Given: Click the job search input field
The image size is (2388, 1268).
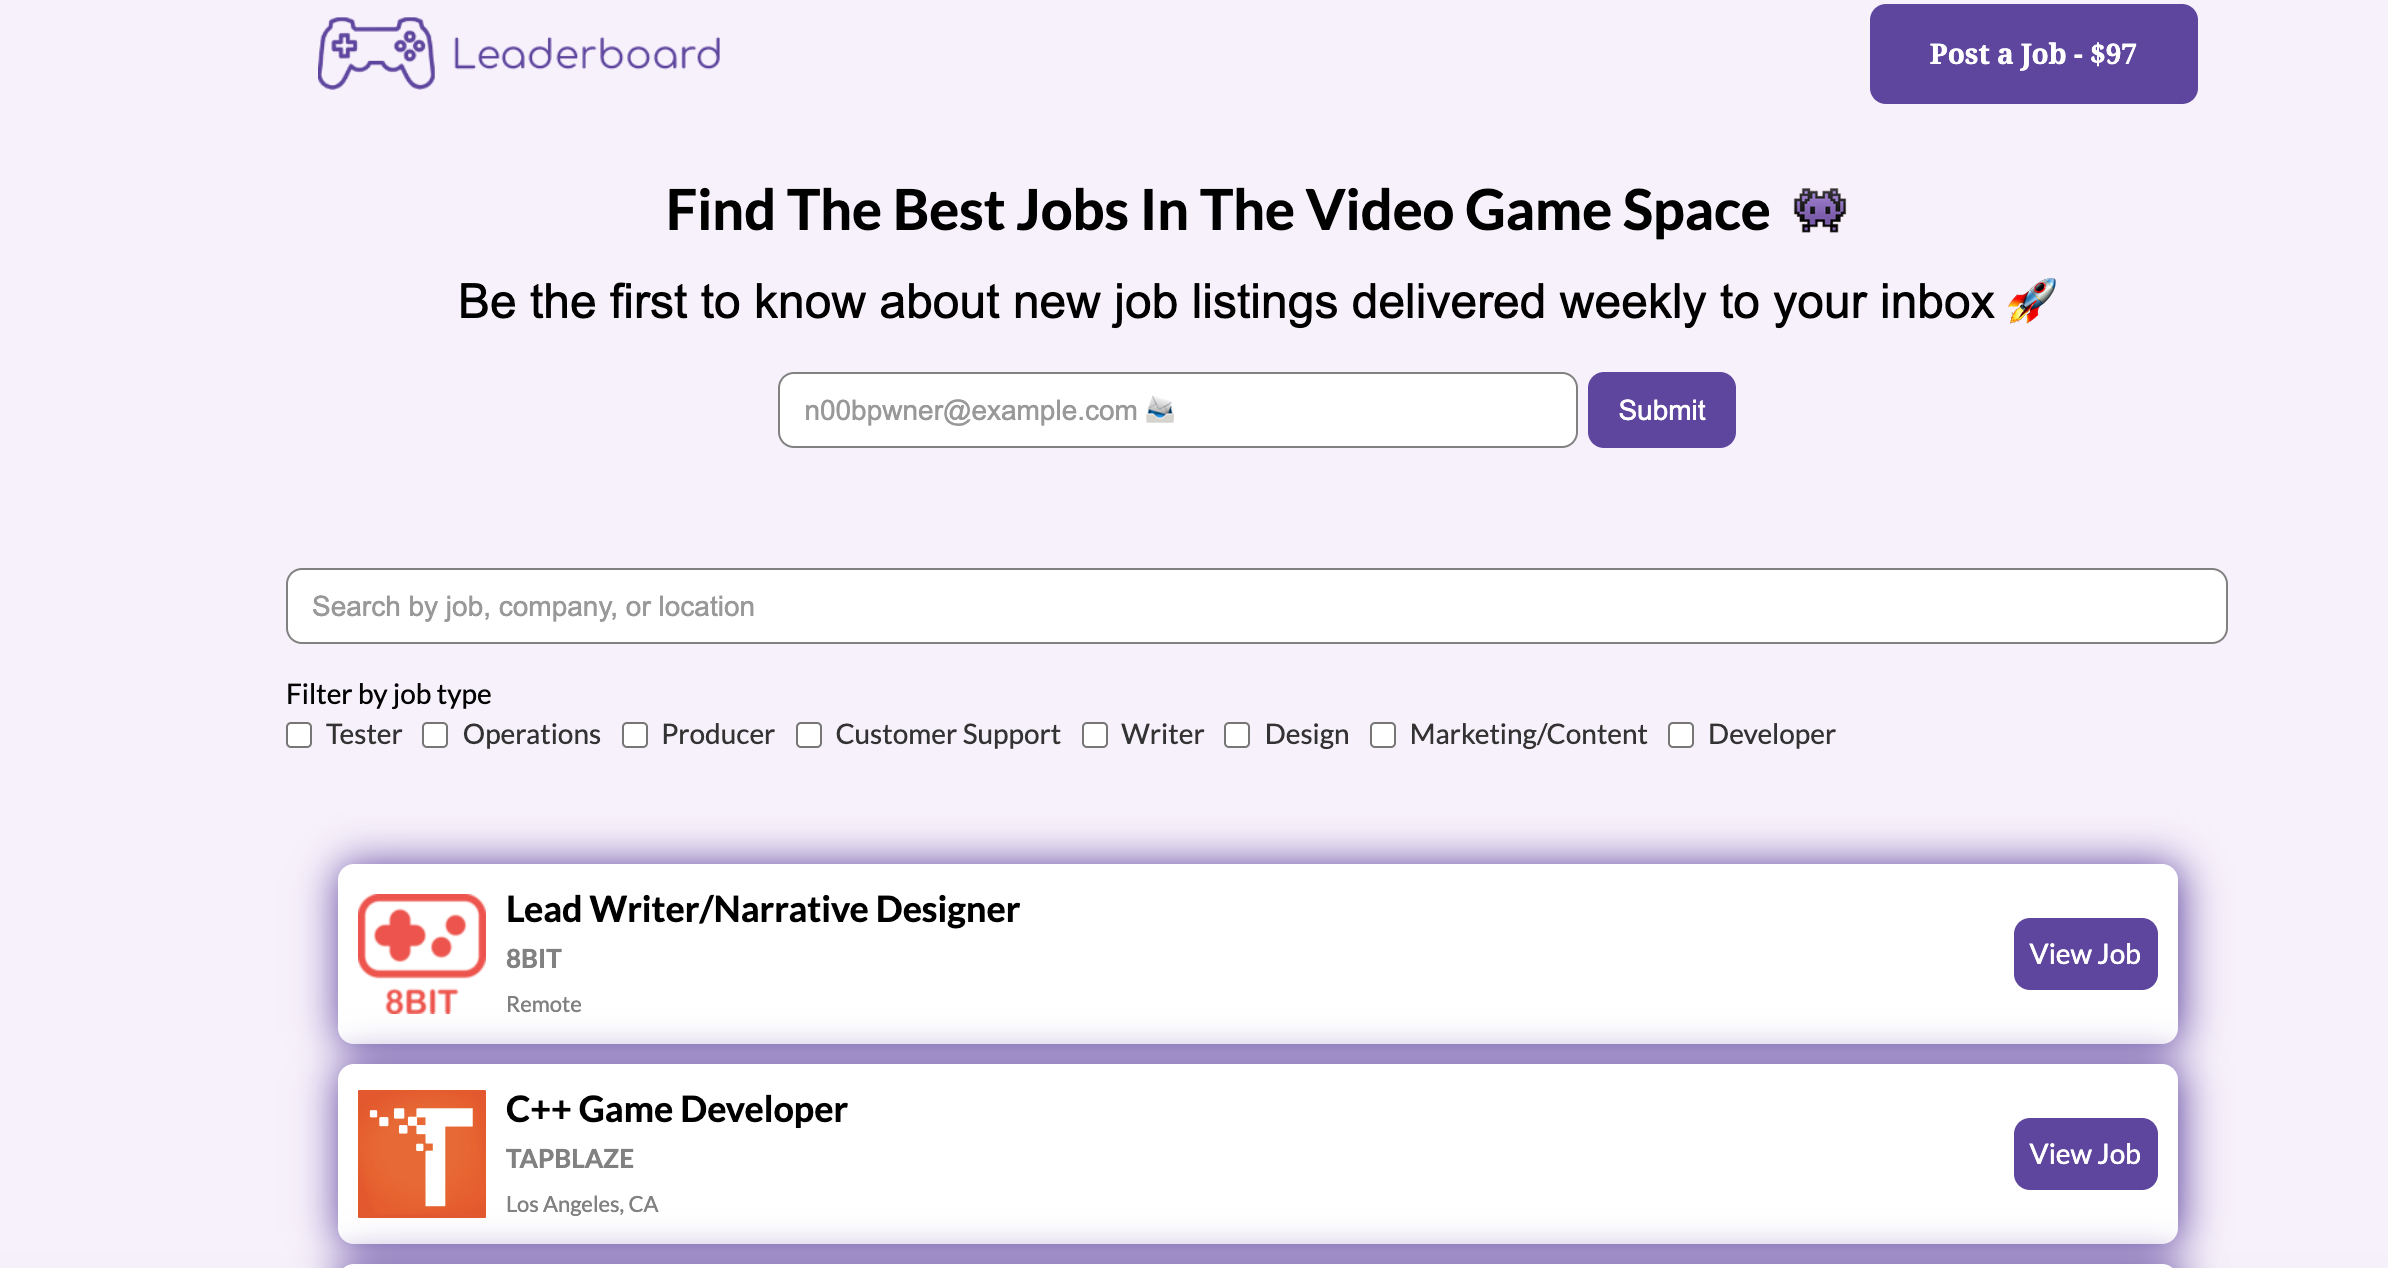Looking at the screenshot, I should coord(1256,606).
